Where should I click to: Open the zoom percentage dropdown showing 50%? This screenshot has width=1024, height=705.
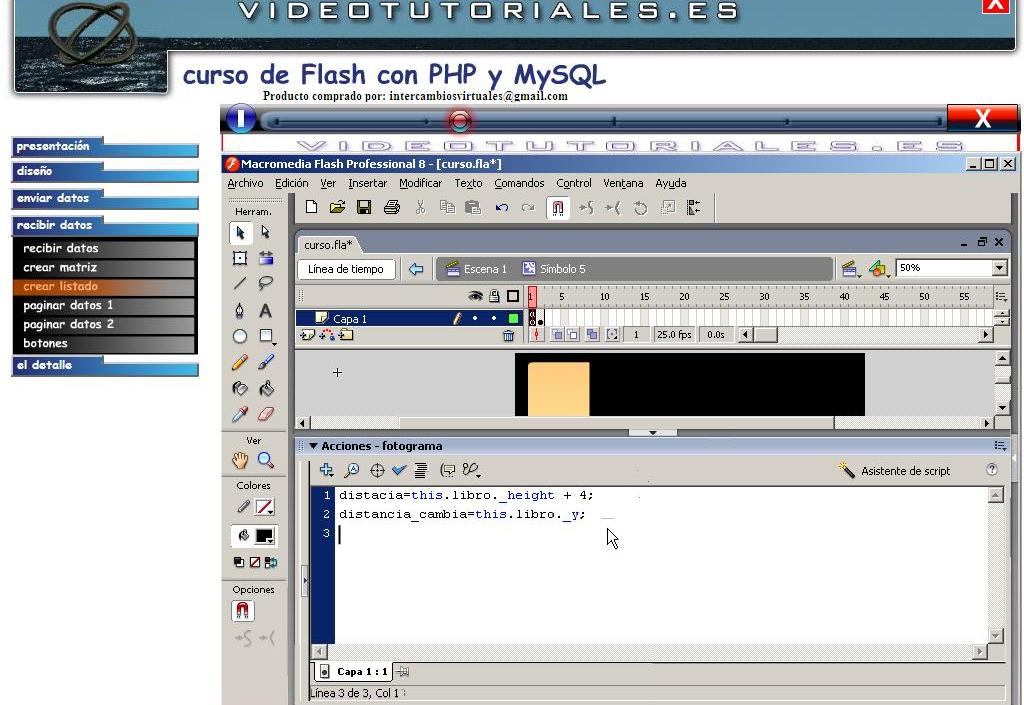pos(1000,268)
